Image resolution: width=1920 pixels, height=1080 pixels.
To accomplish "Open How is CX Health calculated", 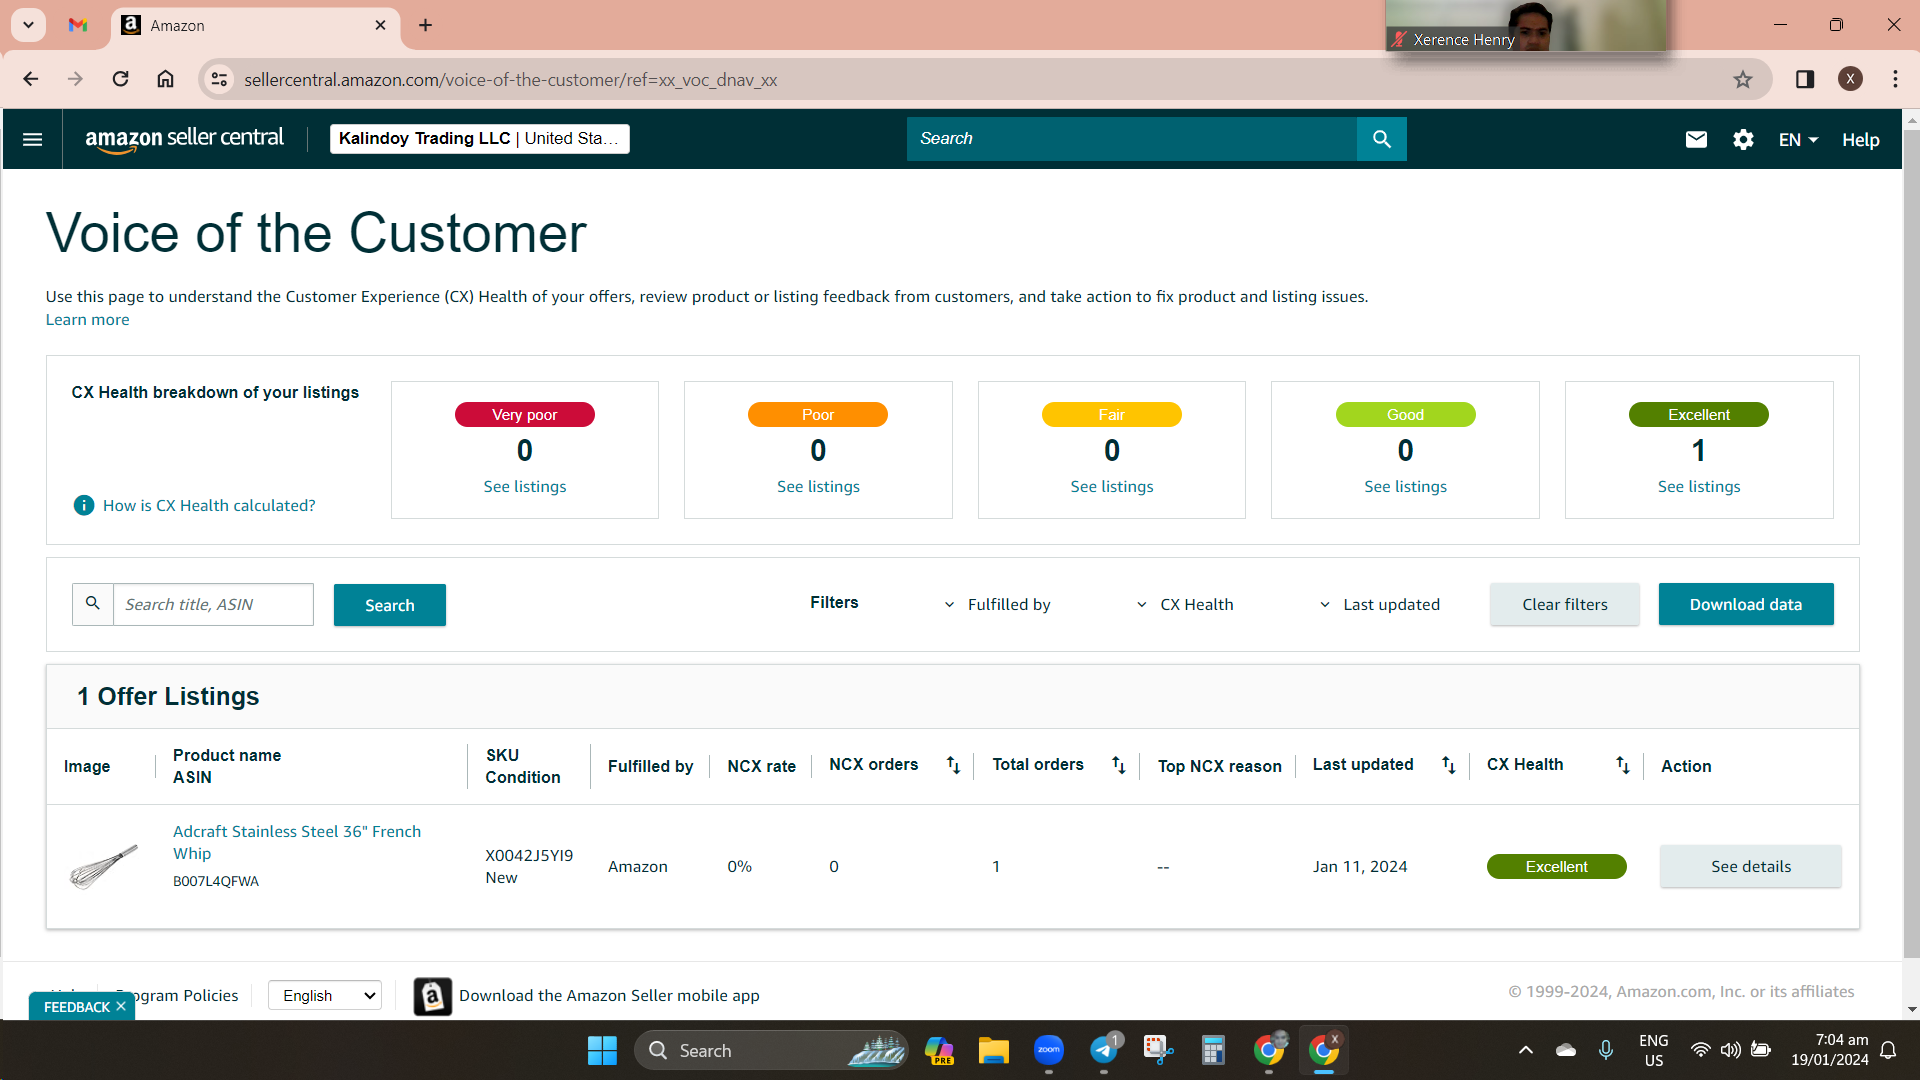I will tap(209, 505).
